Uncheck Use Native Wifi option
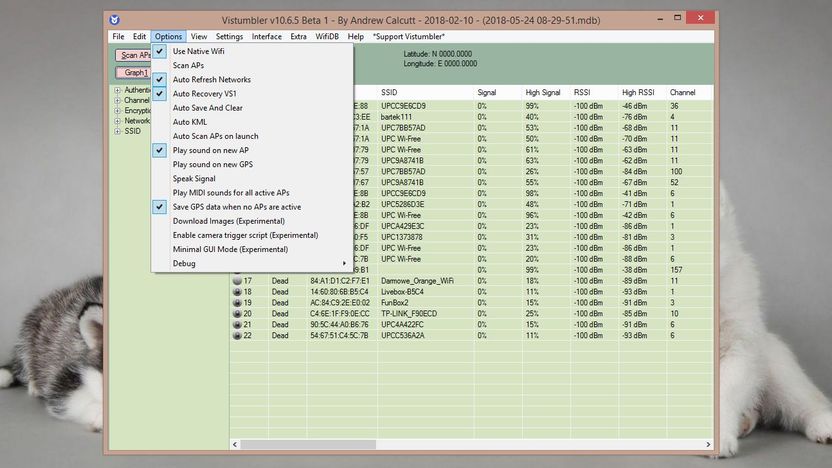Image resolution: width=832 pixels, height=468 pixels. pos(159,51)
